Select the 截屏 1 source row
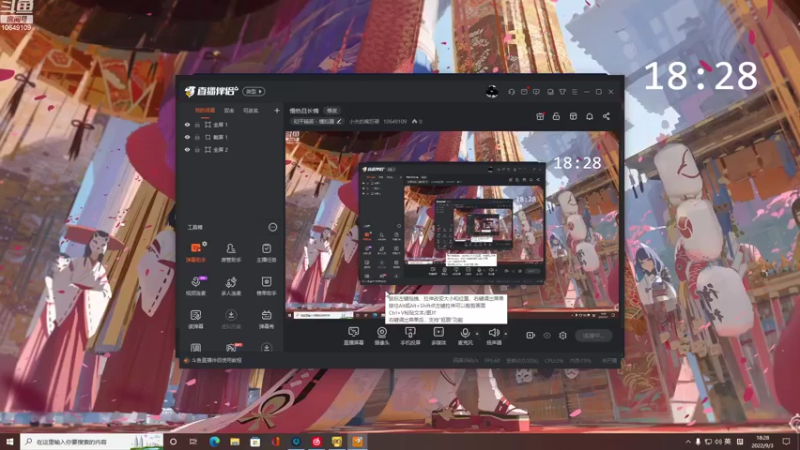 [231, 137]
